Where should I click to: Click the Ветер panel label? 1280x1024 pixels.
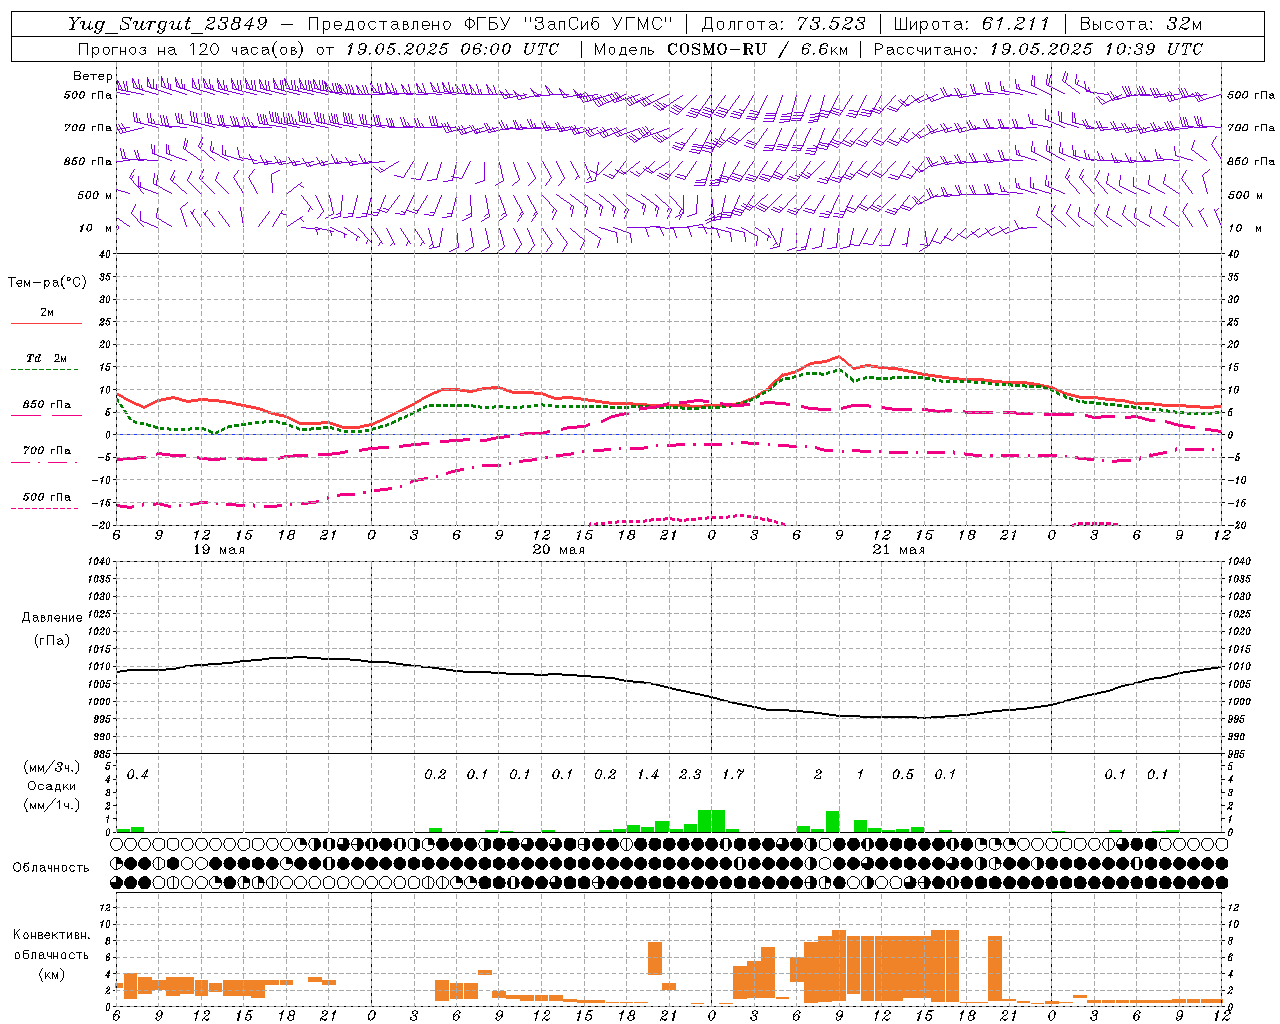coord(92,76)
